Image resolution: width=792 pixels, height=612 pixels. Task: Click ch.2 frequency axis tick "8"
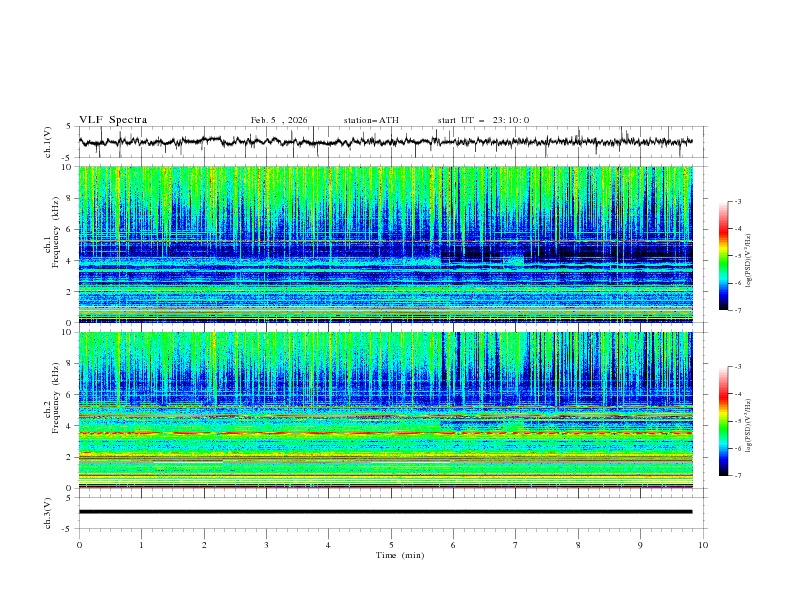pos(71,364)
